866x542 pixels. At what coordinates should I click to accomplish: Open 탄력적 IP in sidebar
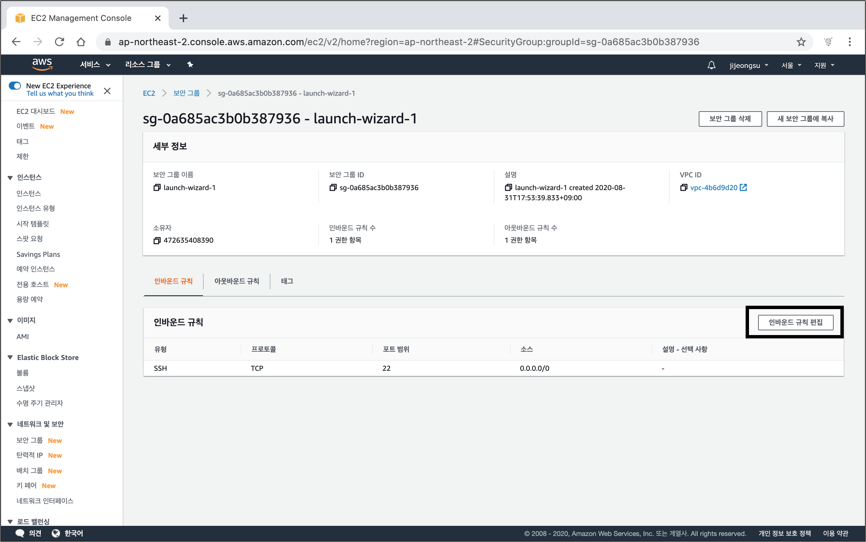[29, 455]
